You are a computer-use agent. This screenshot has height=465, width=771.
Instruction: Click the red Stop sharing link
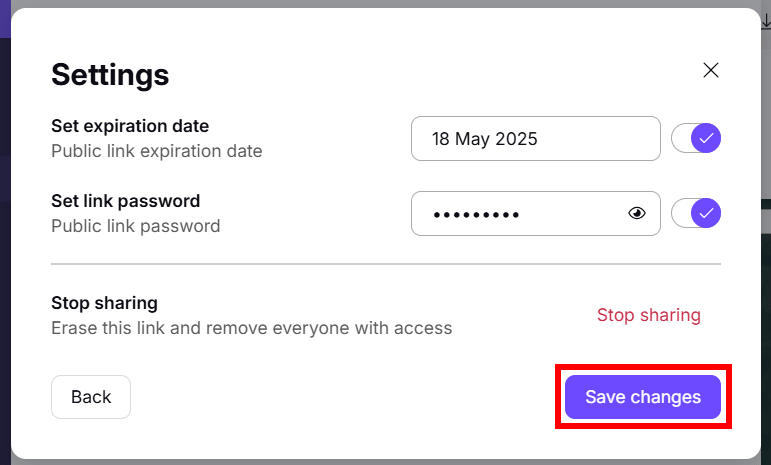pos(649,315)
